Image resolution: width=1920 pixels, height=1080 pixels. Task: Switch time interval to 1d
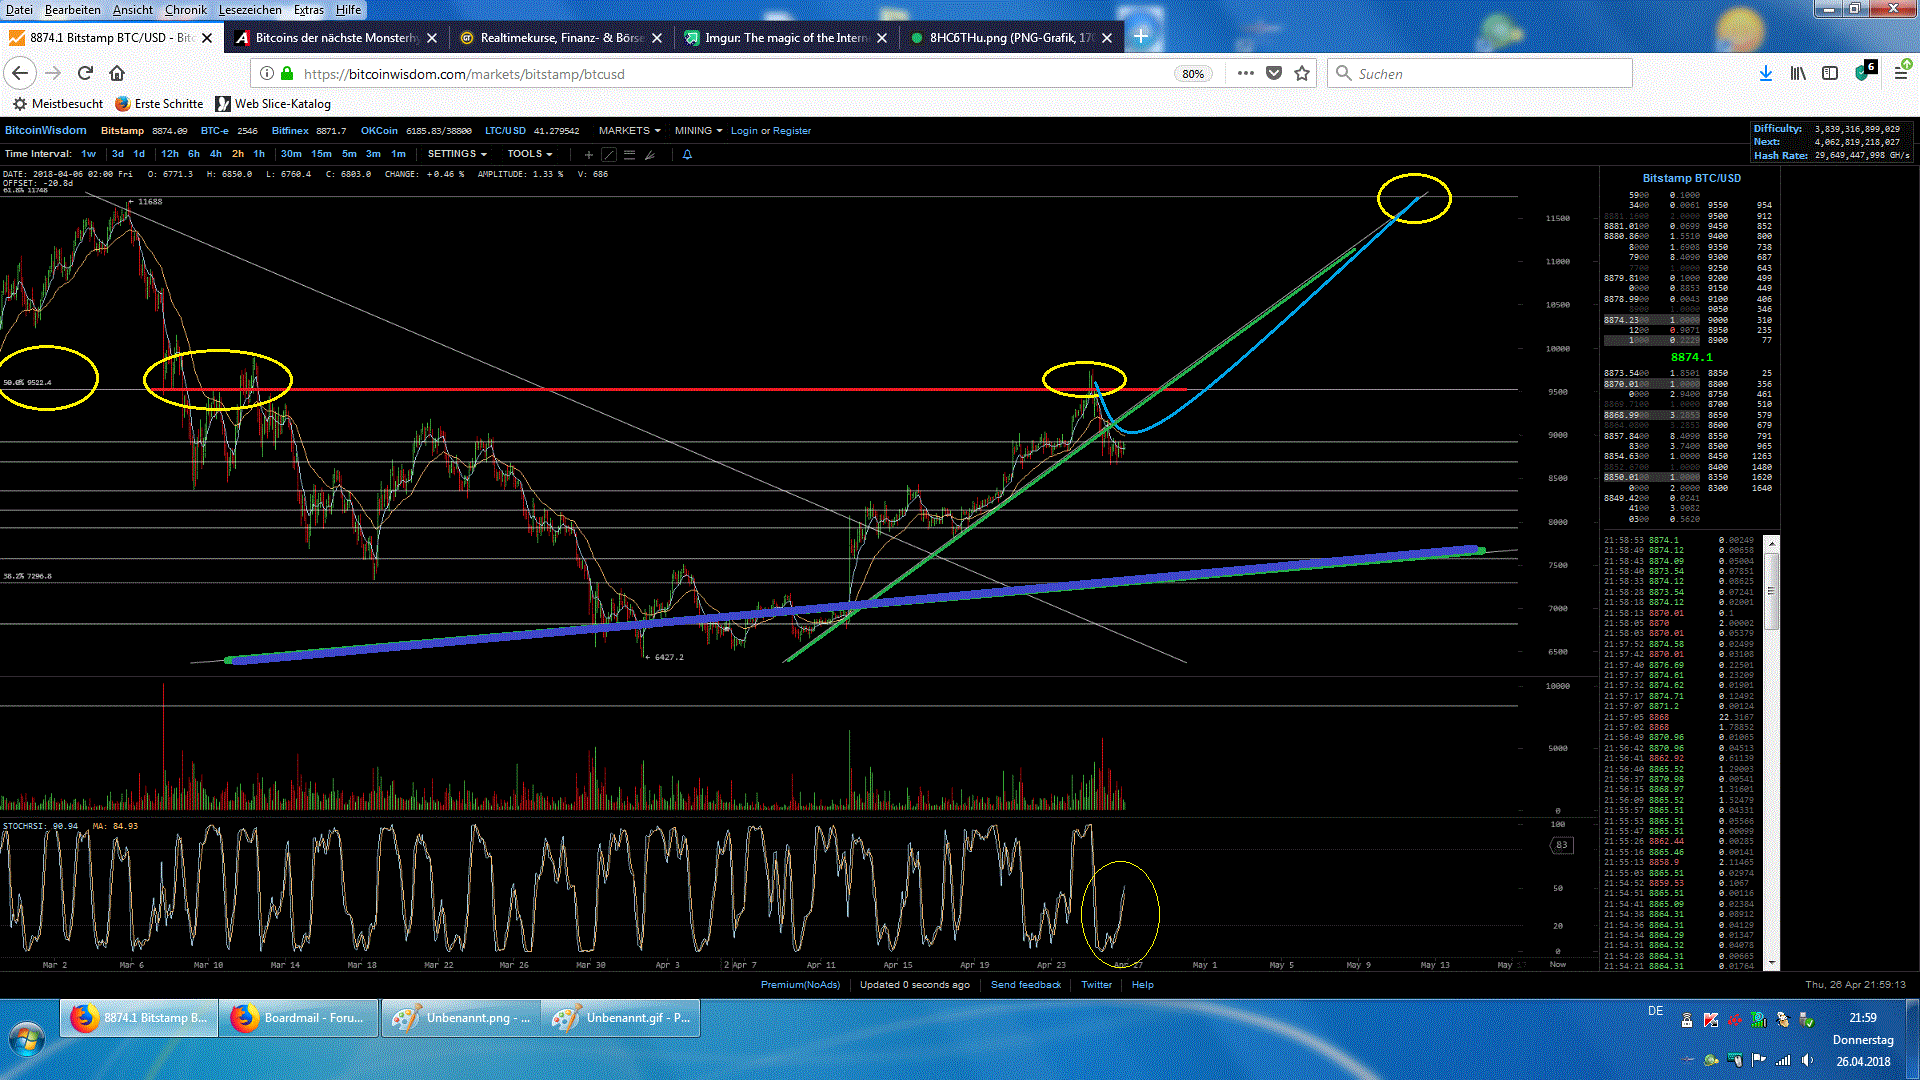coord(139,154)
